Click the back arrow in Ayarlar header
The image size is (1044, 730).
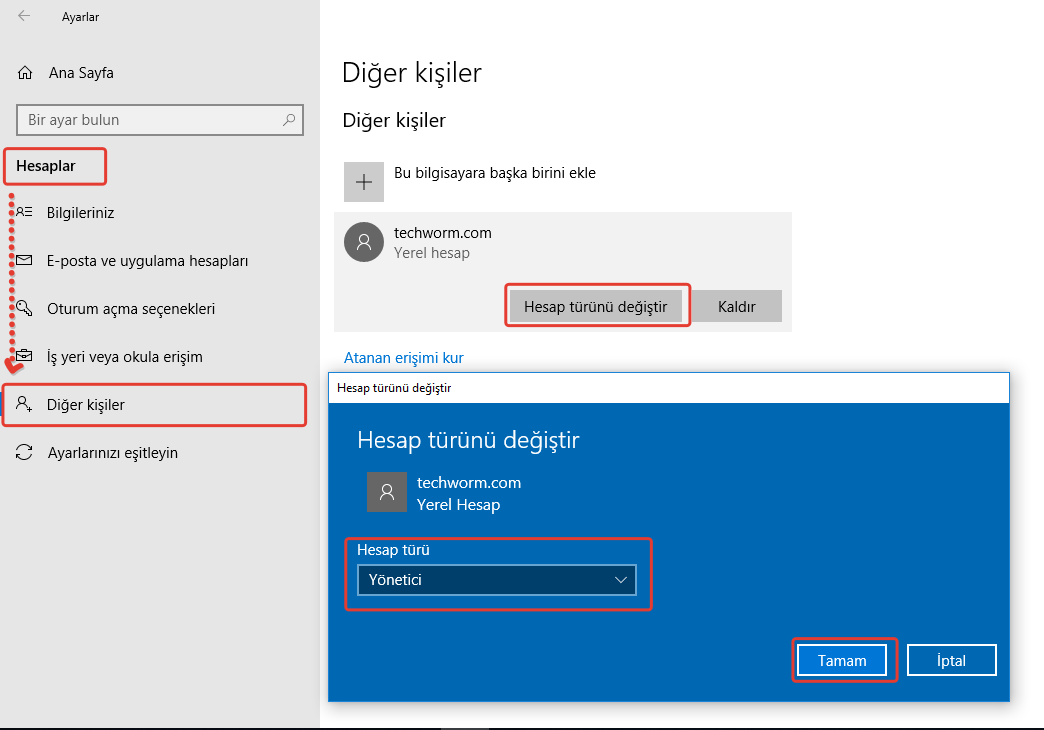[24, 16]
